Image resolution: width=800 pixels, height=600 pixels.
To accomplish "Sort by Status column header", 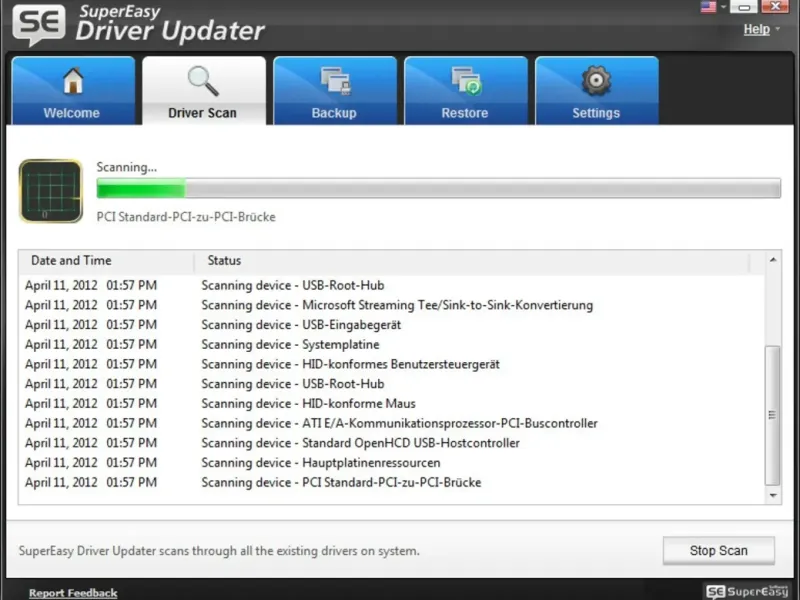I will (x=472, y=261).
